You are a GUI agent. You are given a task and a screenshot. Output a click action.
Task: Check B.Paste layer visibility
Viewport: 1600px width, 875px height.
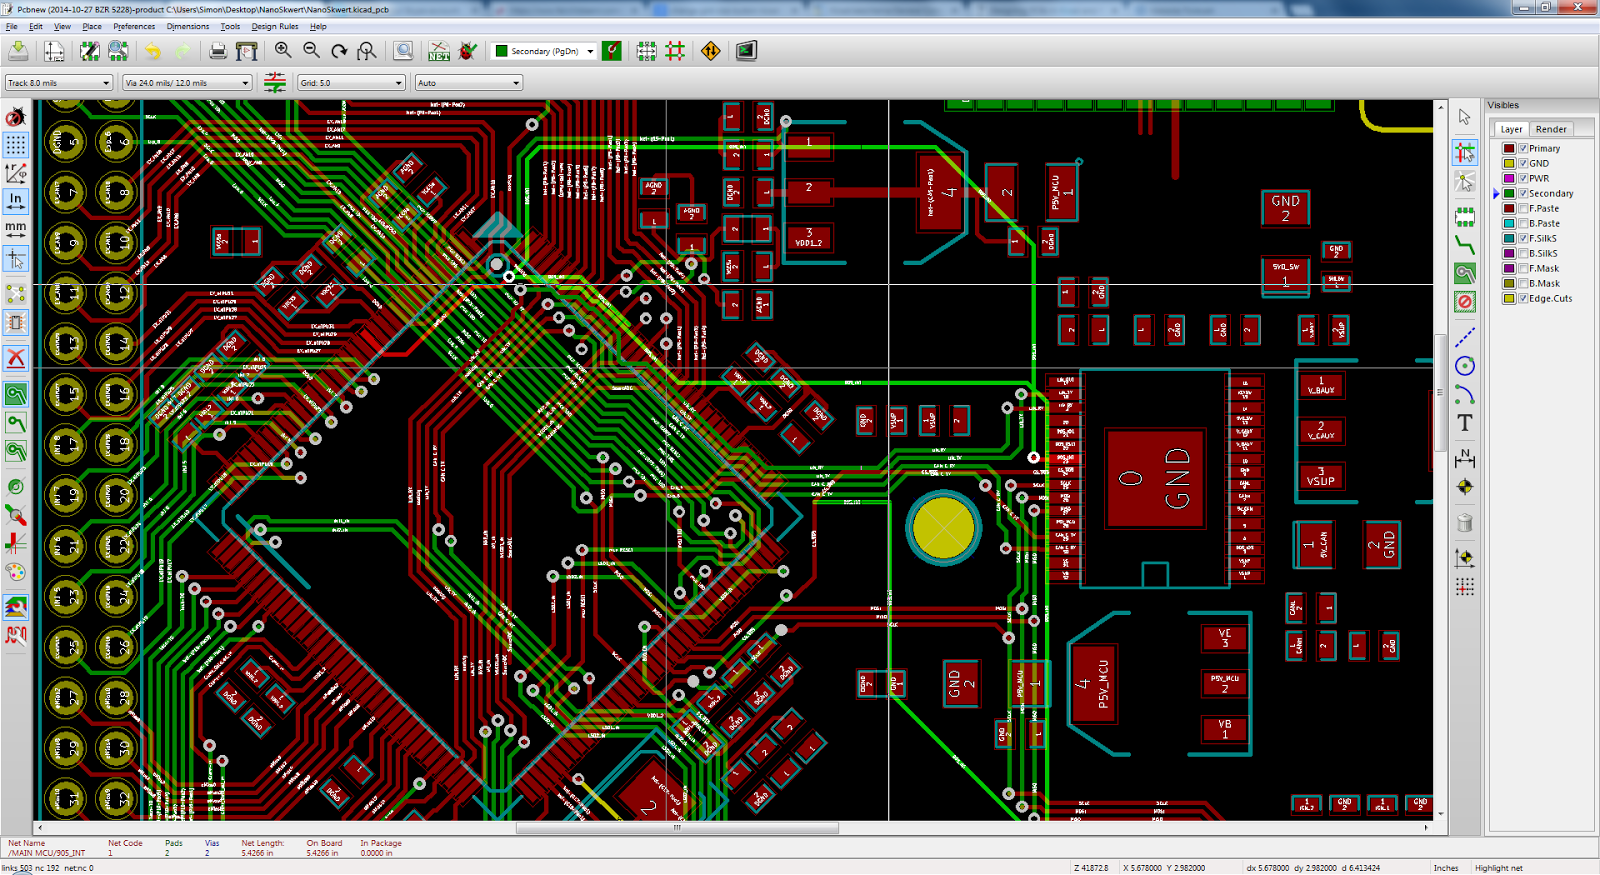coord(1523,223)
